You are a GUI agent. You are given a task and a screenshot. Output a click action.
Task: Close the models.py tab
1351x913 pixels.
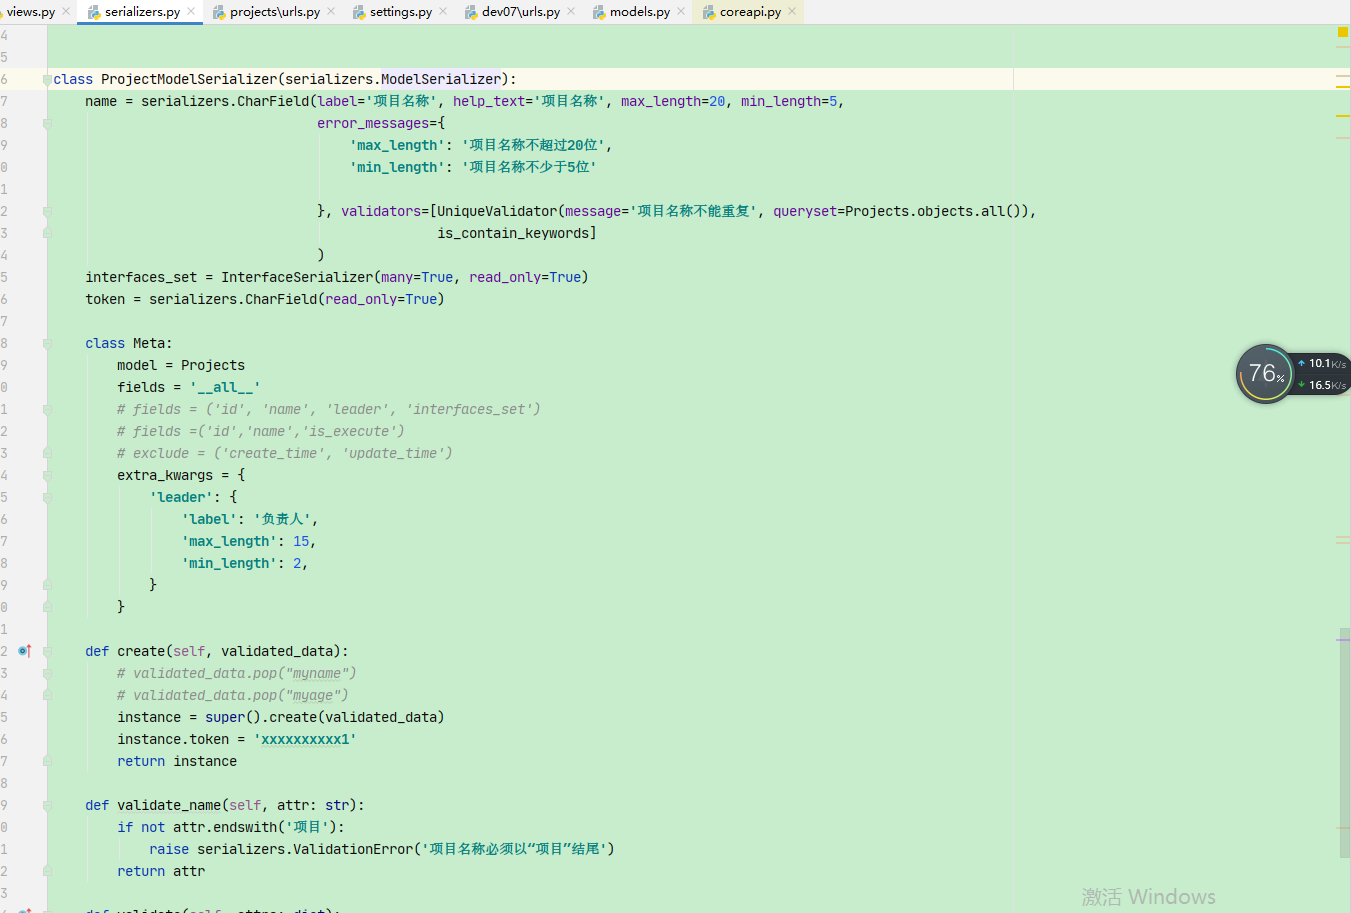tap(681, 12)
